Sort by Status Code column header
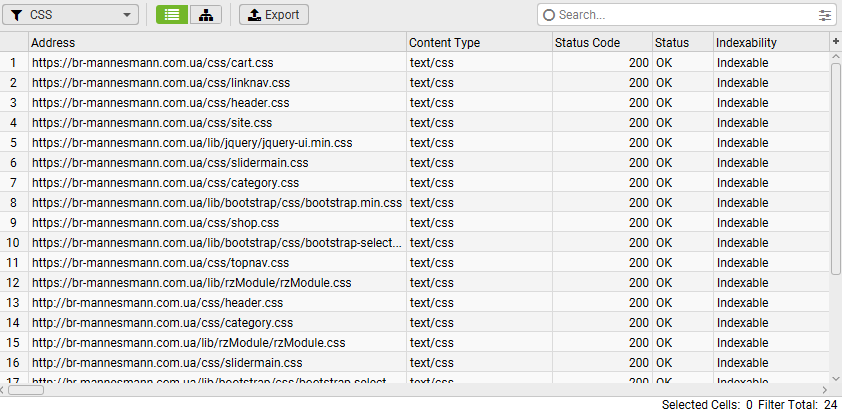The width and height of the screenshot is (842, 412). (600, 43)
